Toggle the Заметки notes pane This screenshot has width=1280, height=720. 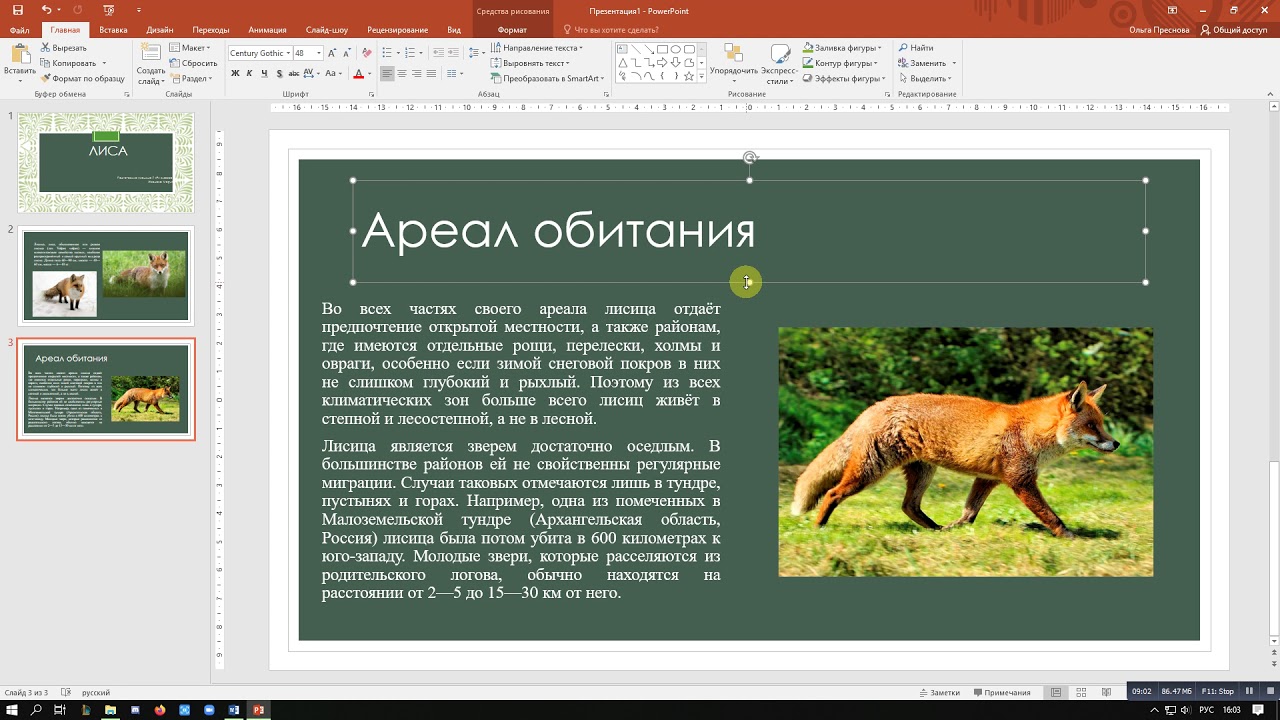pyautogui.click(x=938, y=692)
